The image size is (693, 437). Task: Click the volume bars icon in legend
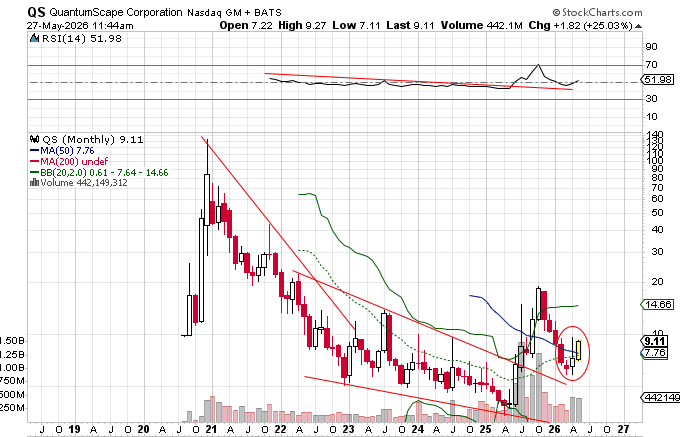tap(34, 182)
